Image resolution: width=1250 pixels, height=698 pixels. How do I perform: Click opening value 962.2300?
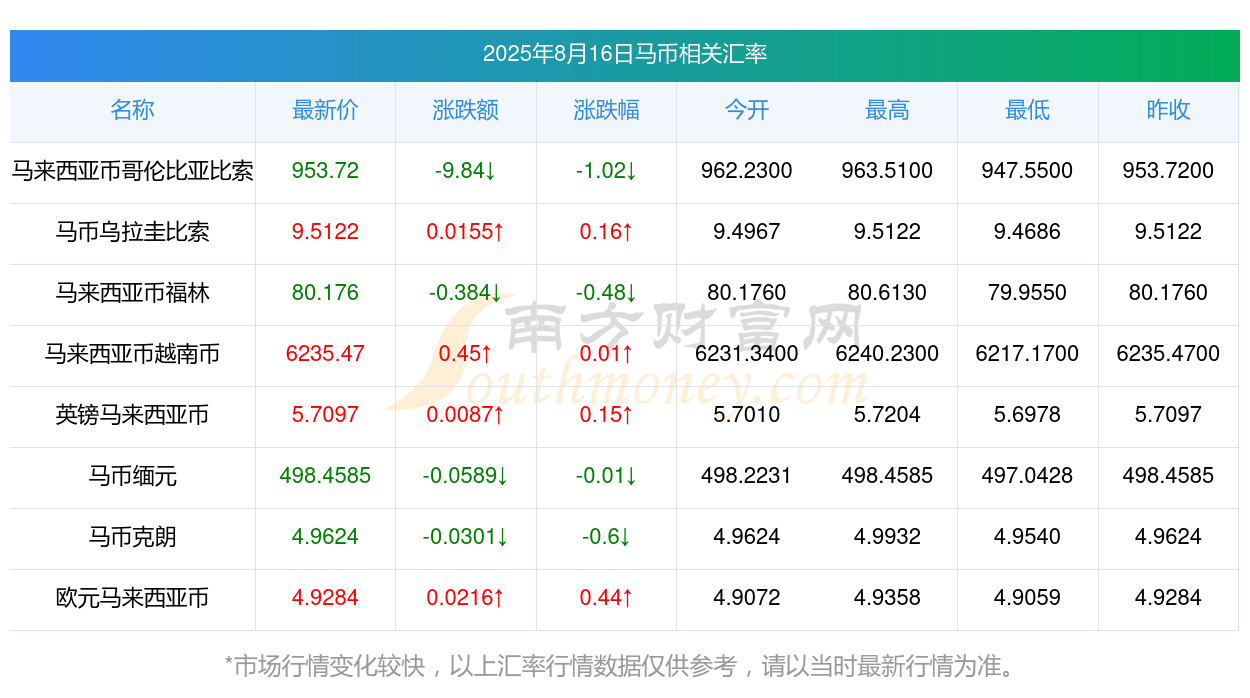(x=747, y=171)
